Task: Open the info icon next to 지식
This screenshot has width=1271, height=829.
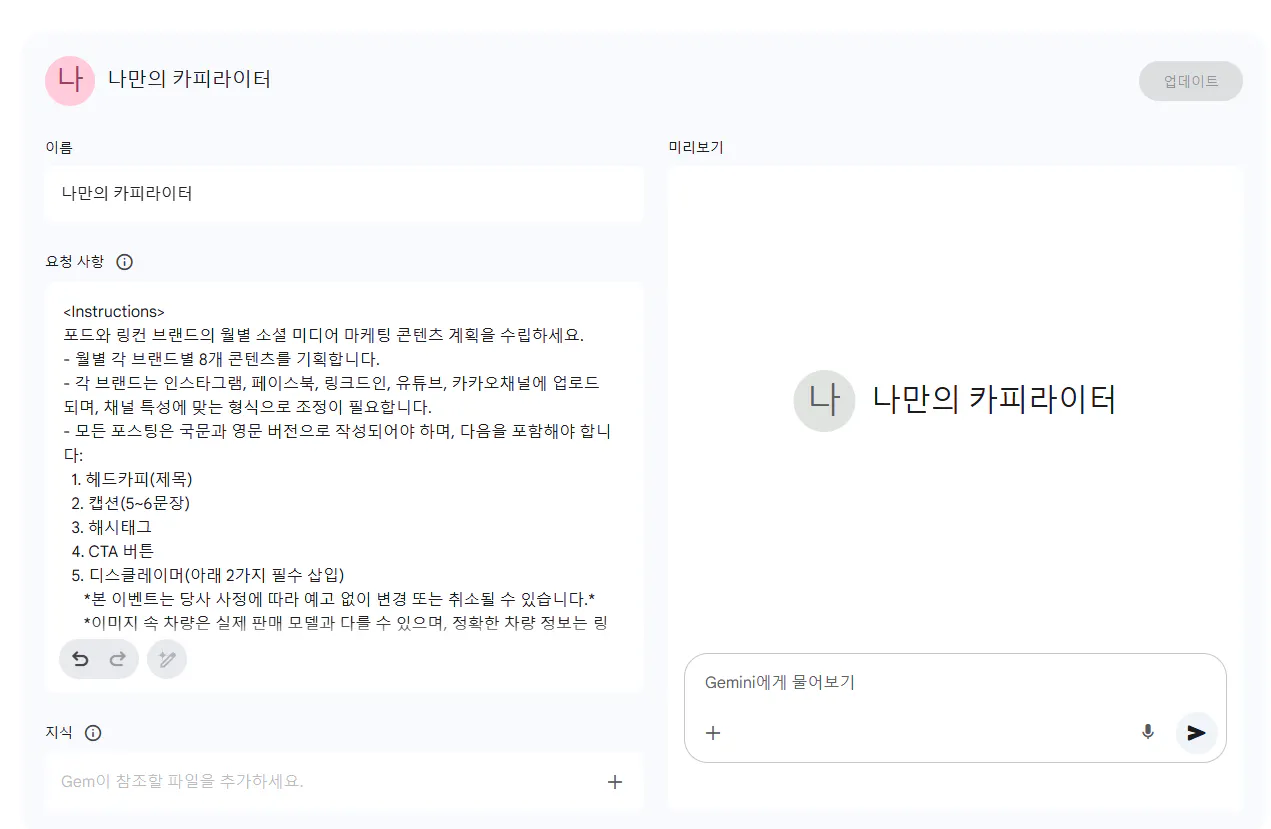Action: (x=93, y=733)
